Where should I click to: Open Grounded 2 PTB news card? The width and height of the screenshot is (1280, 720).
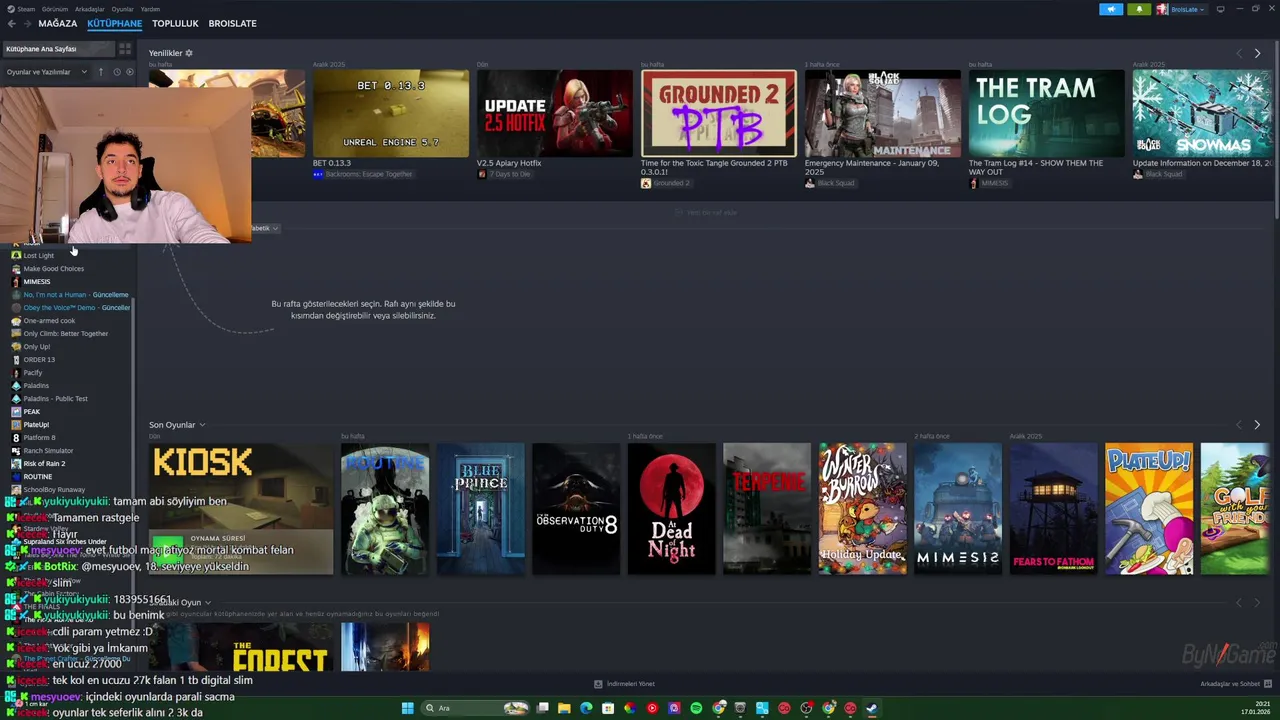point(719,113)
